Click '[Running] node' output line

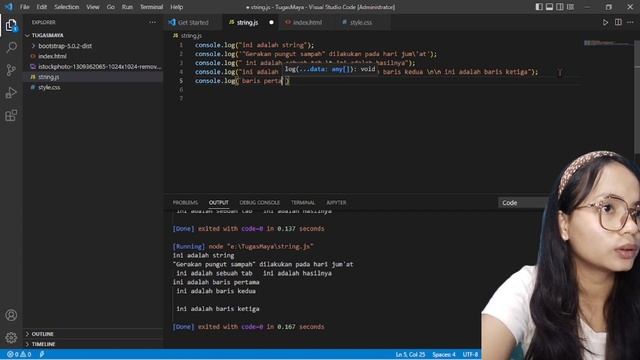[x=243, y=247]
